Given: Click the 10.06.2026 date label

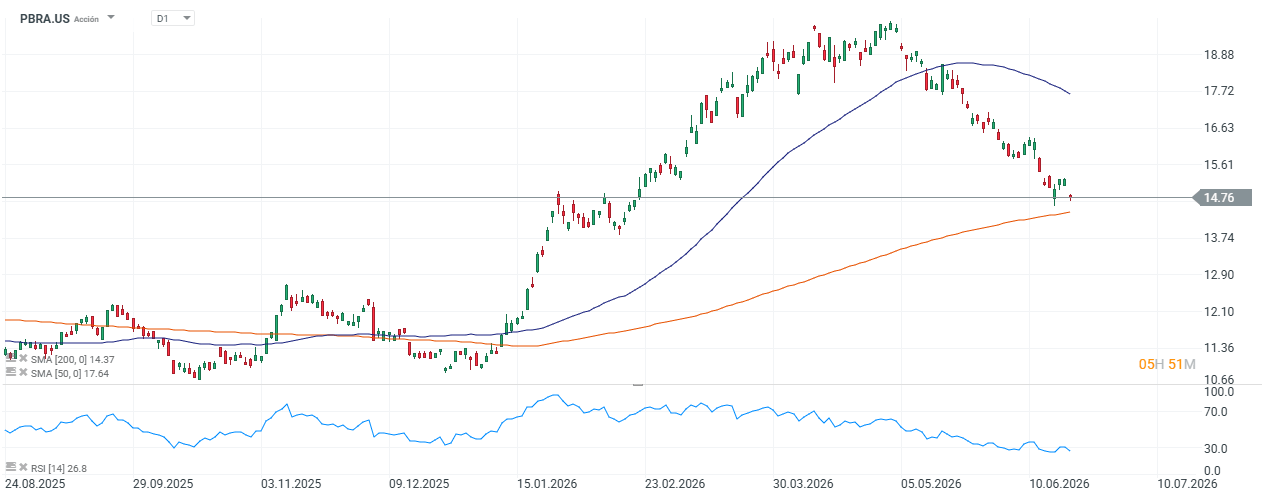Looking at the screenshot, I should (1060, 483).
